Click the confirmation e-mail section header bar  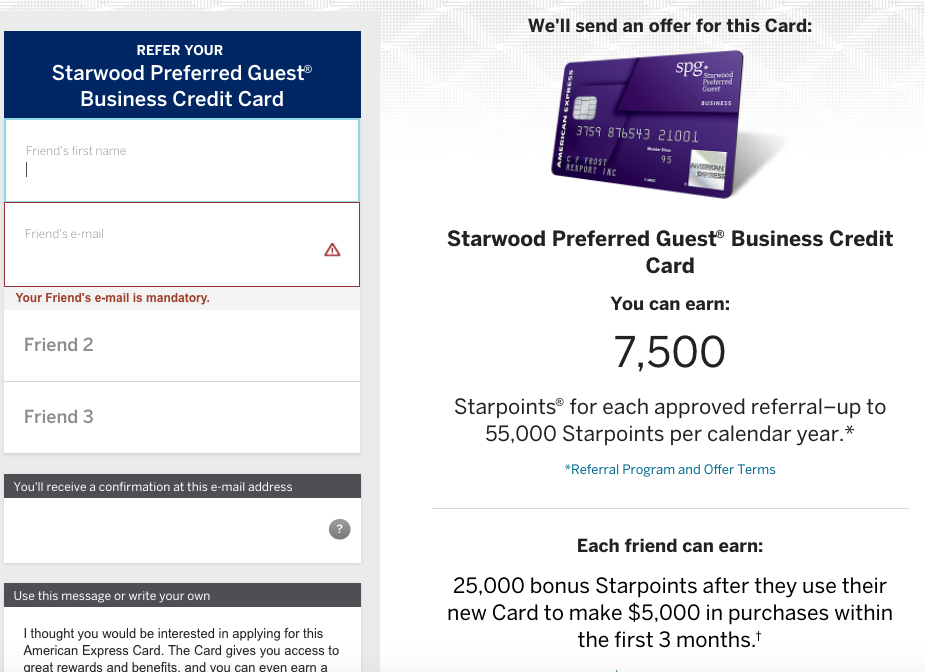[182, 486]
